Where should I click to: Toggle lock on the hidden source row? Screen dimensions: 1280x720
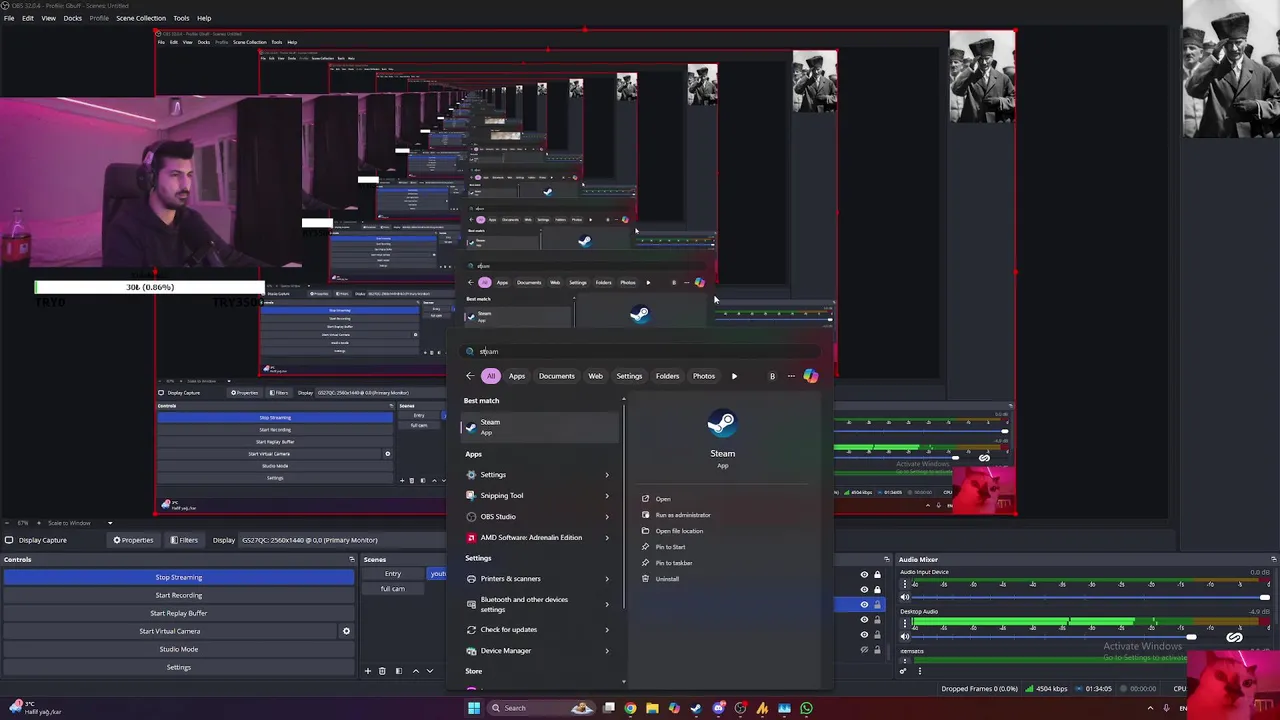[x=877, y=649]
